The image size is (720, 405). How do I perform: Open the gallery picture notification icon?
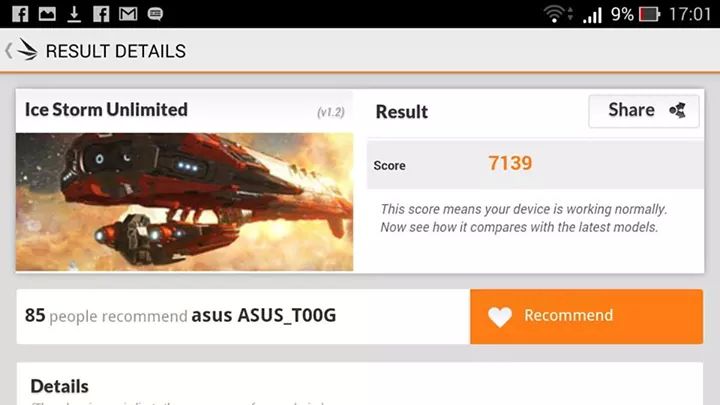click(47, 14)
